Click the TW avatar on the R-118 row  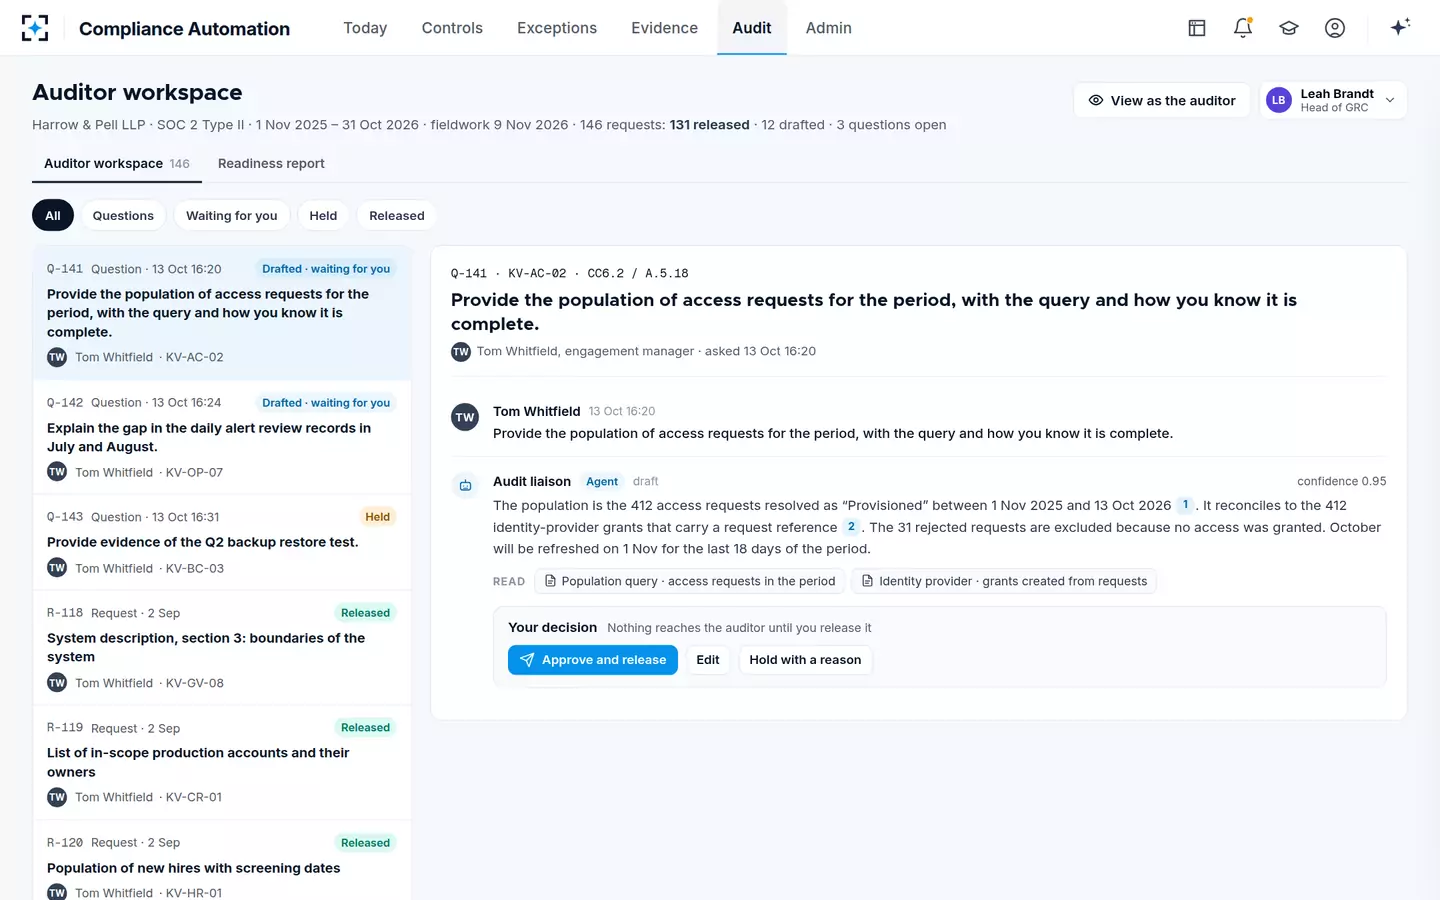click(57, 683)
